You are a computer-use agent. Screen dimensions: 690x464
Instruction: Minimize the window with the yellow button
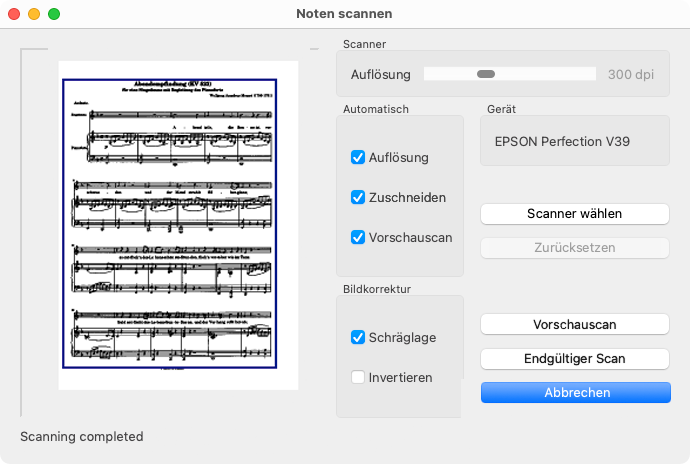(x=34, y=14)
